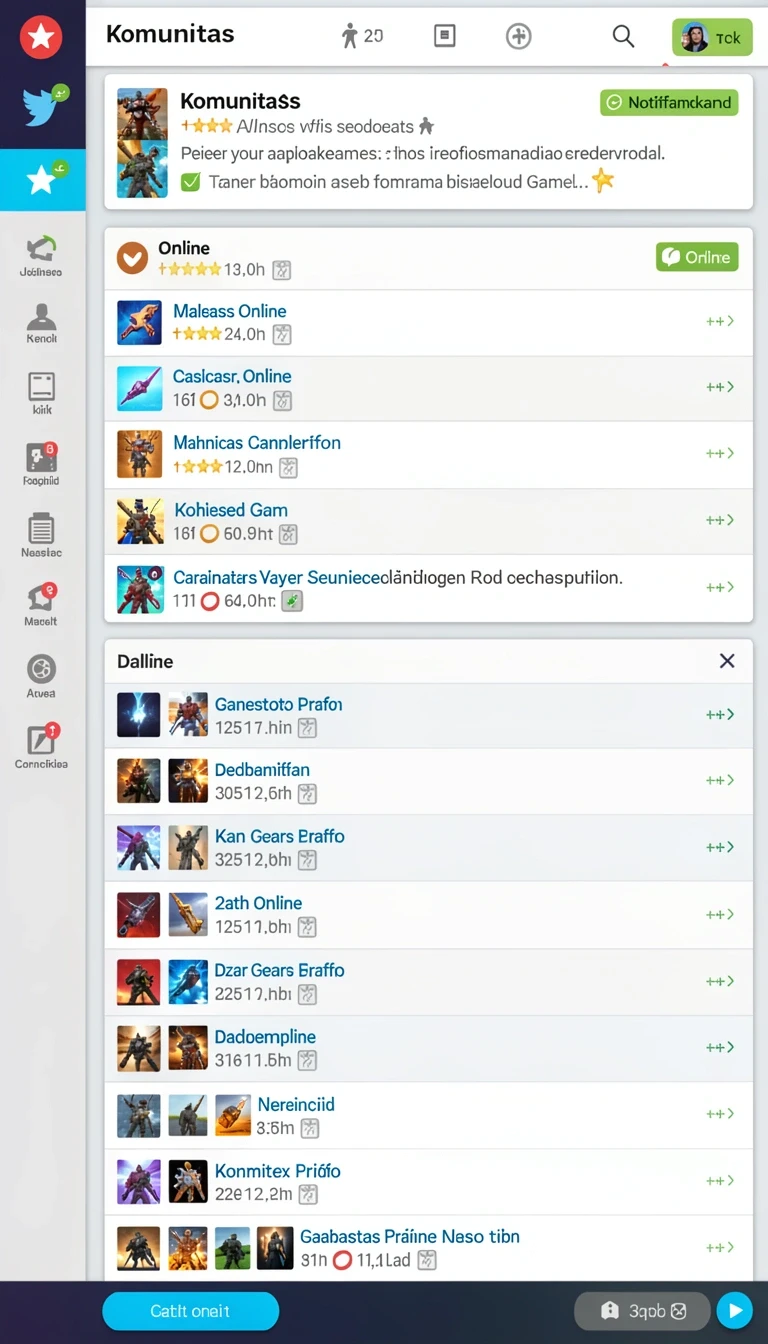Toggle the green checkbox in the Komunitass card

tap(190, 182)
